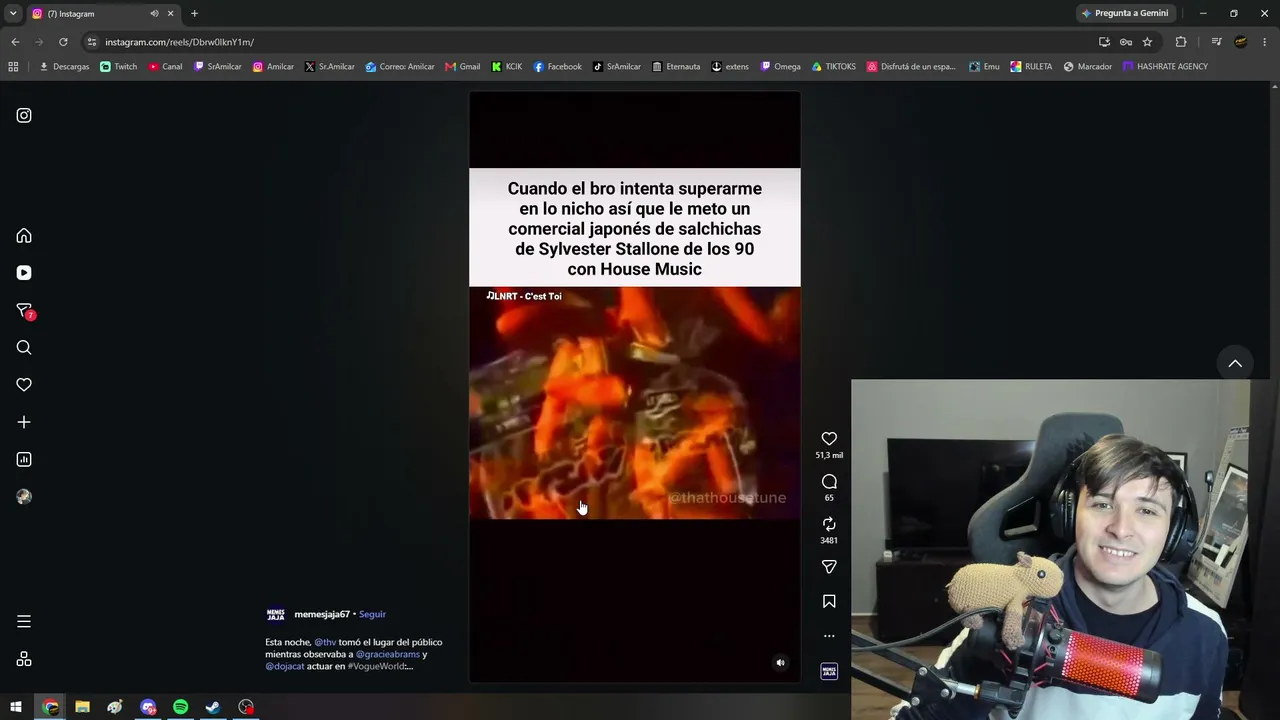Bookmark this page with star icon
Viewport: 1280px width, 720px height.
click(1147, 42)
